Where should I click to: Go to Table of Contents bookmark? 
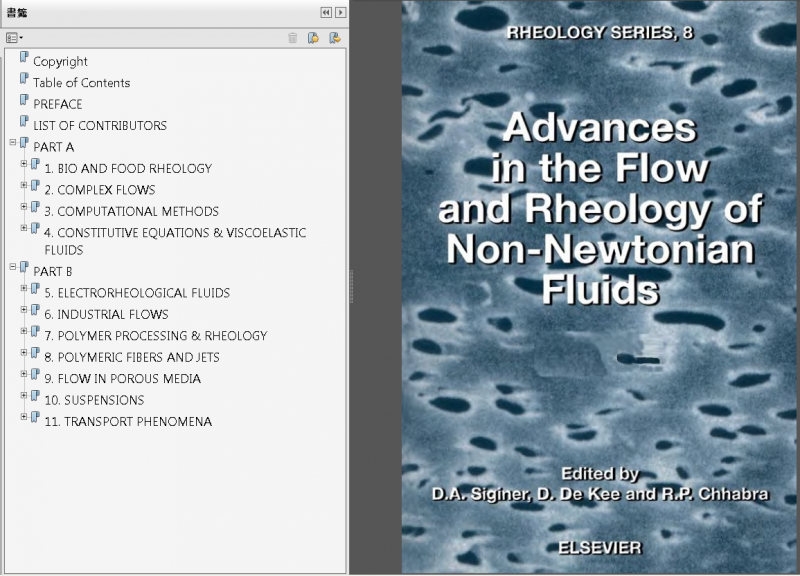82,83
